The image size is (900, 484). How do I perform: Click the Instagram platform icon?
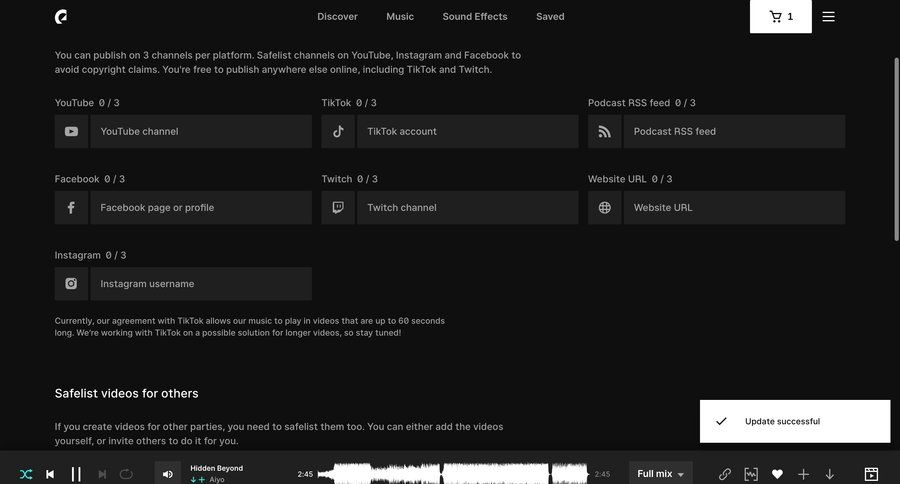(x=71, y=284)
